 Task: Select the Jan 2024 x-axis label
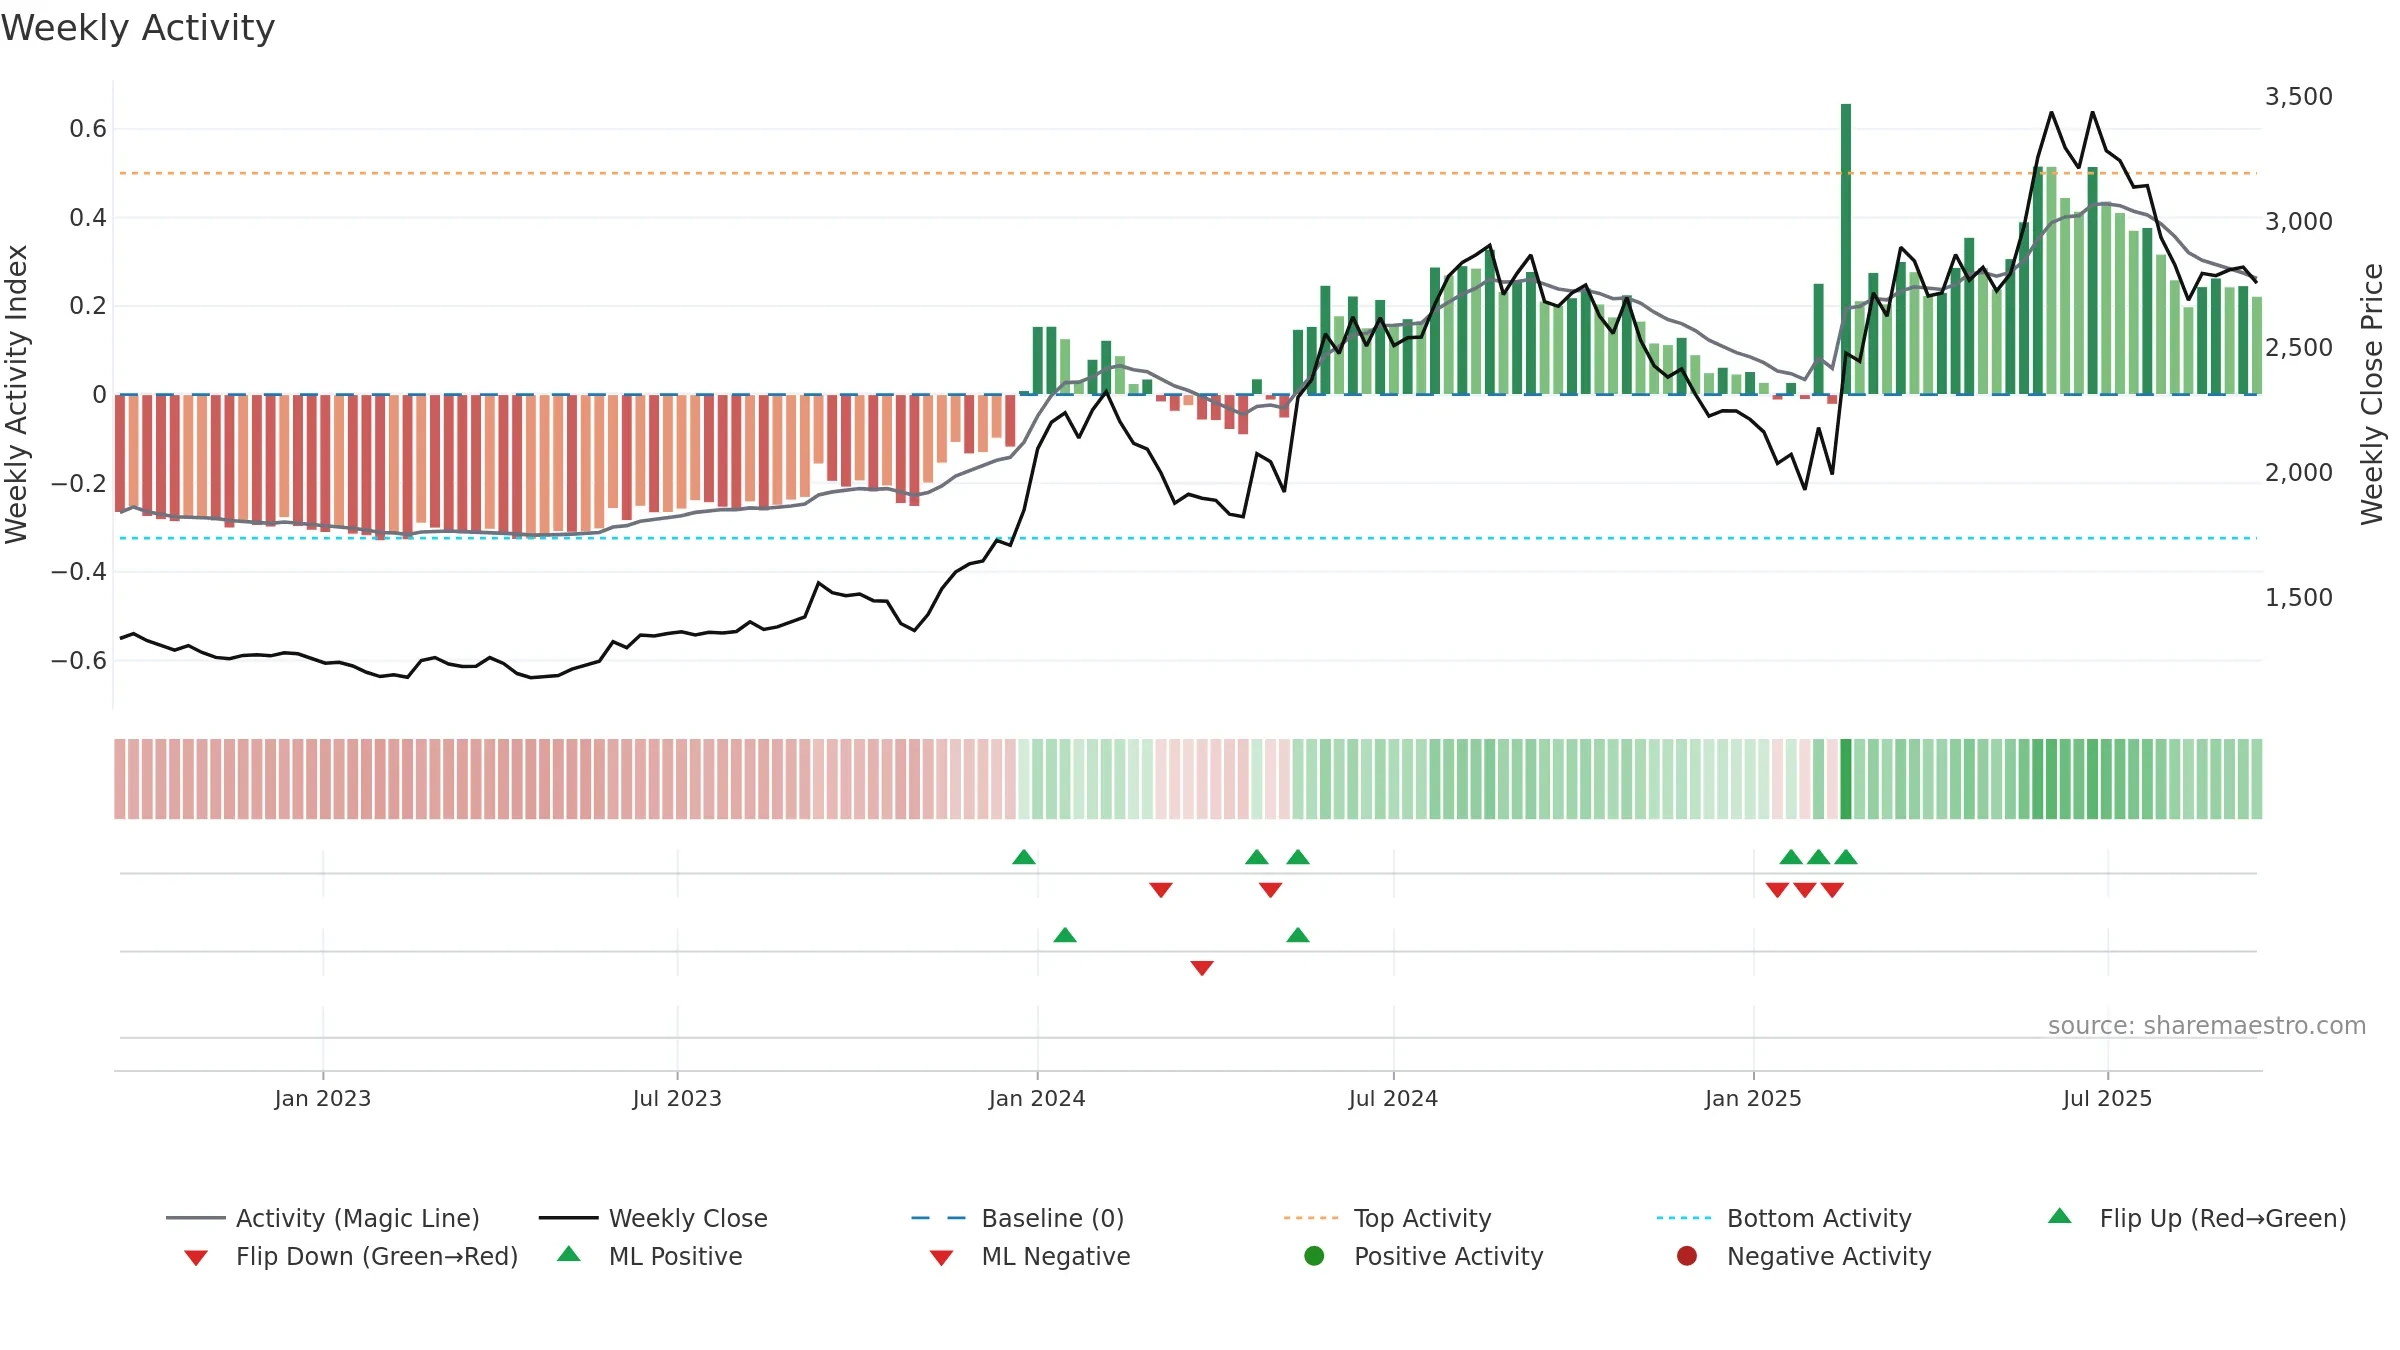click(x=1037, y=1098)
